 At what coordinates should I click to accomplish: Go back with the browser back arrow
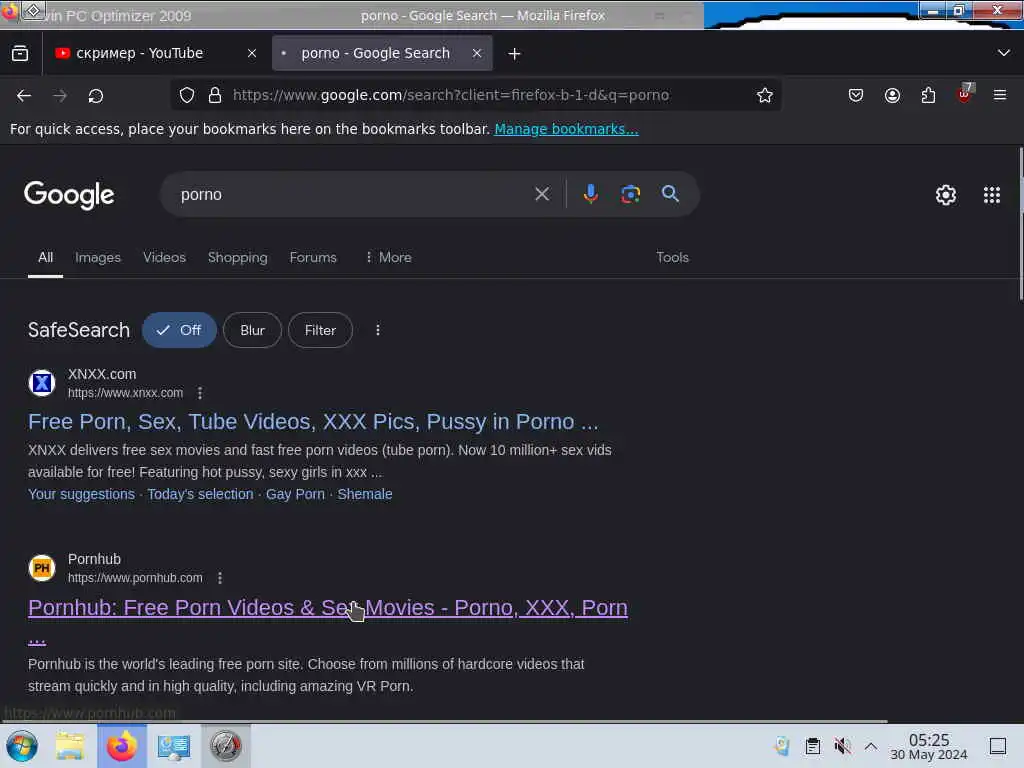(24, 96)
